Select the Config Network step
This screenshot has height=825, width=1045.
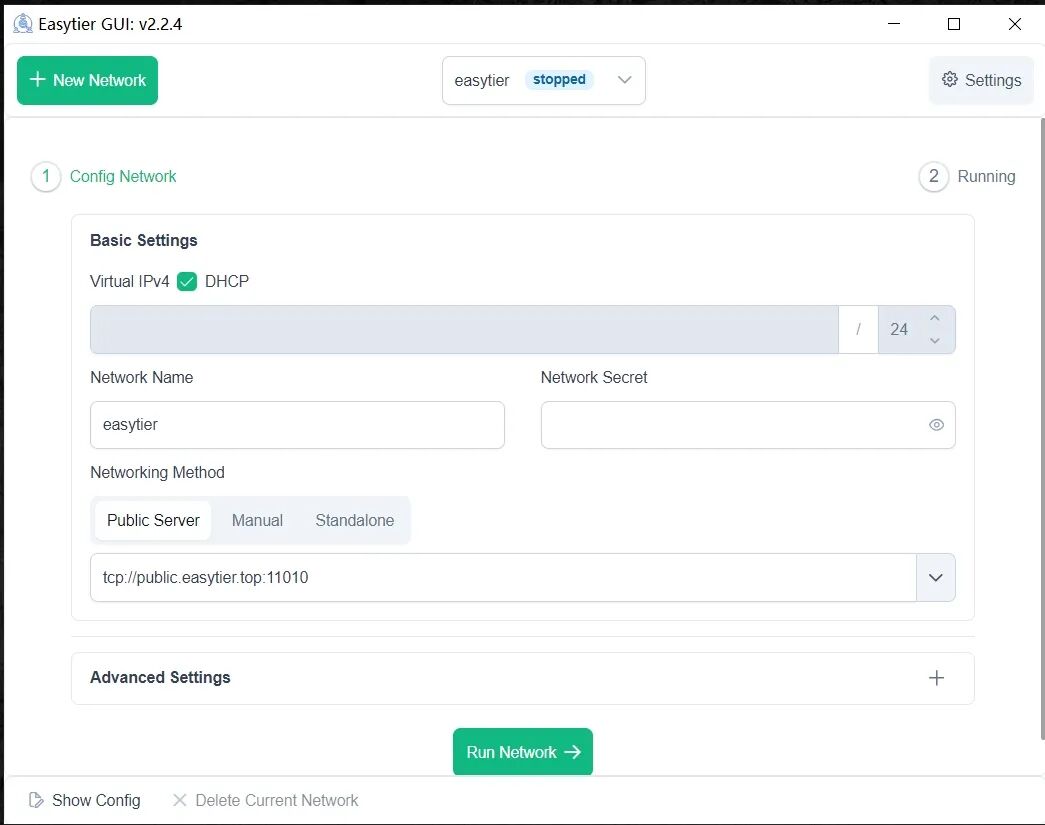[x=104, y=177]
